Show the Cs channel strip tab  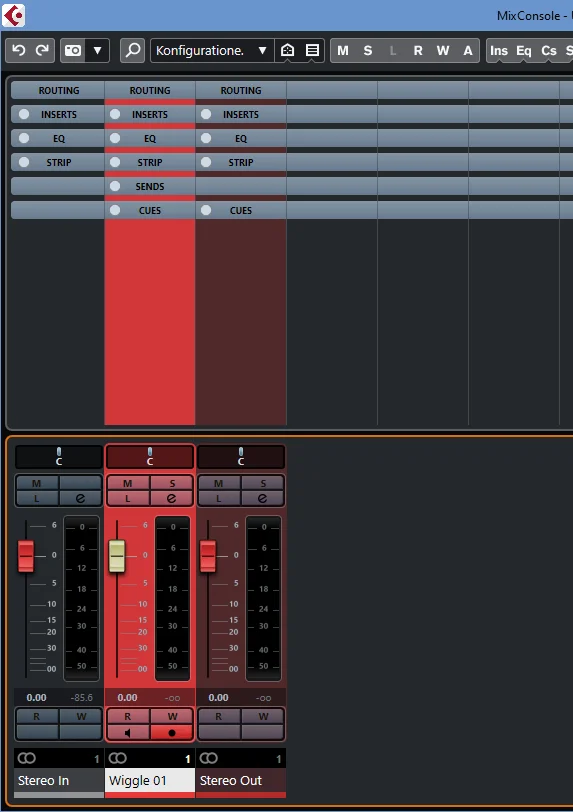click(549, 50)
